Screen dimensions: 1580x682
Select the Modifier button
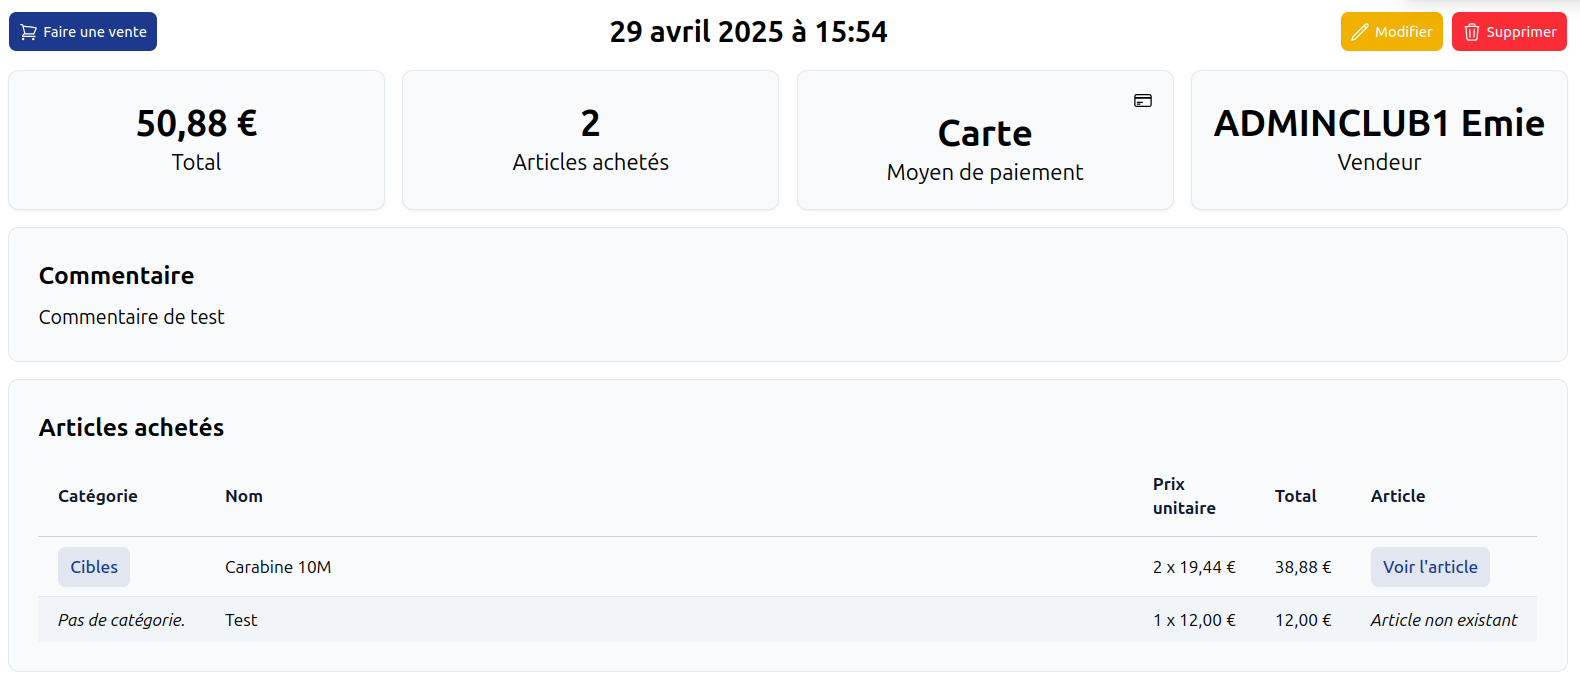click(1392, 31)
